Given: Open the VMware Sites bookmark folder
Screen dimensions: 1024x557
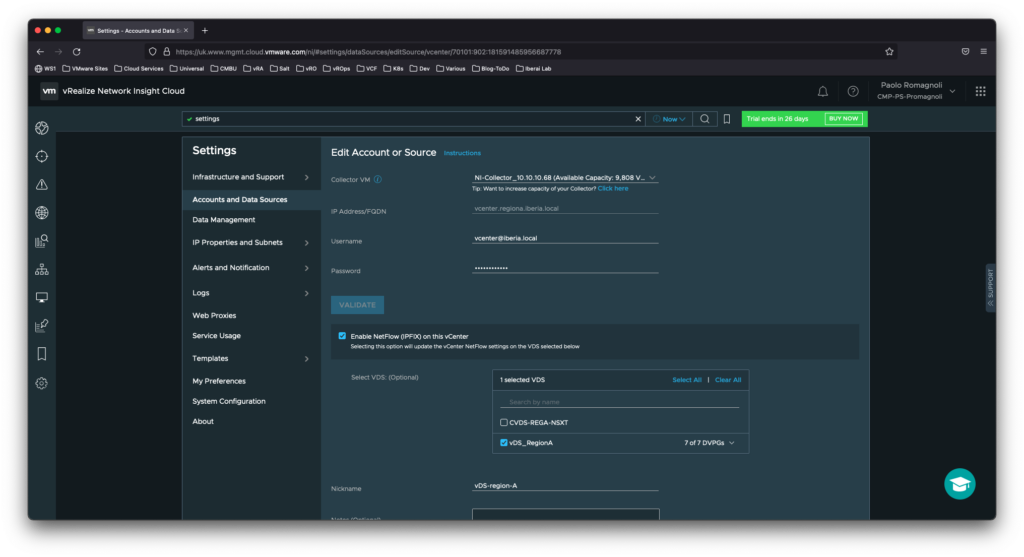Looking at the screenshot, I should (x=85, y=69).
